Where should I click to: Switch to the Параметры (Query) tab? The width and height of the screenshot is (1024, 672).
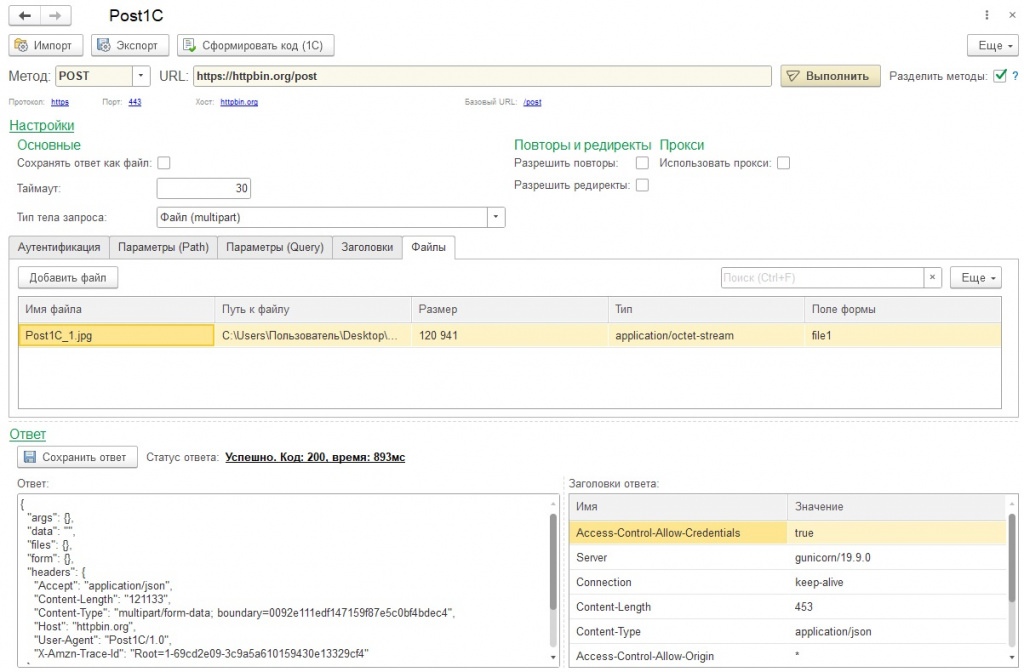pos(275,248)
